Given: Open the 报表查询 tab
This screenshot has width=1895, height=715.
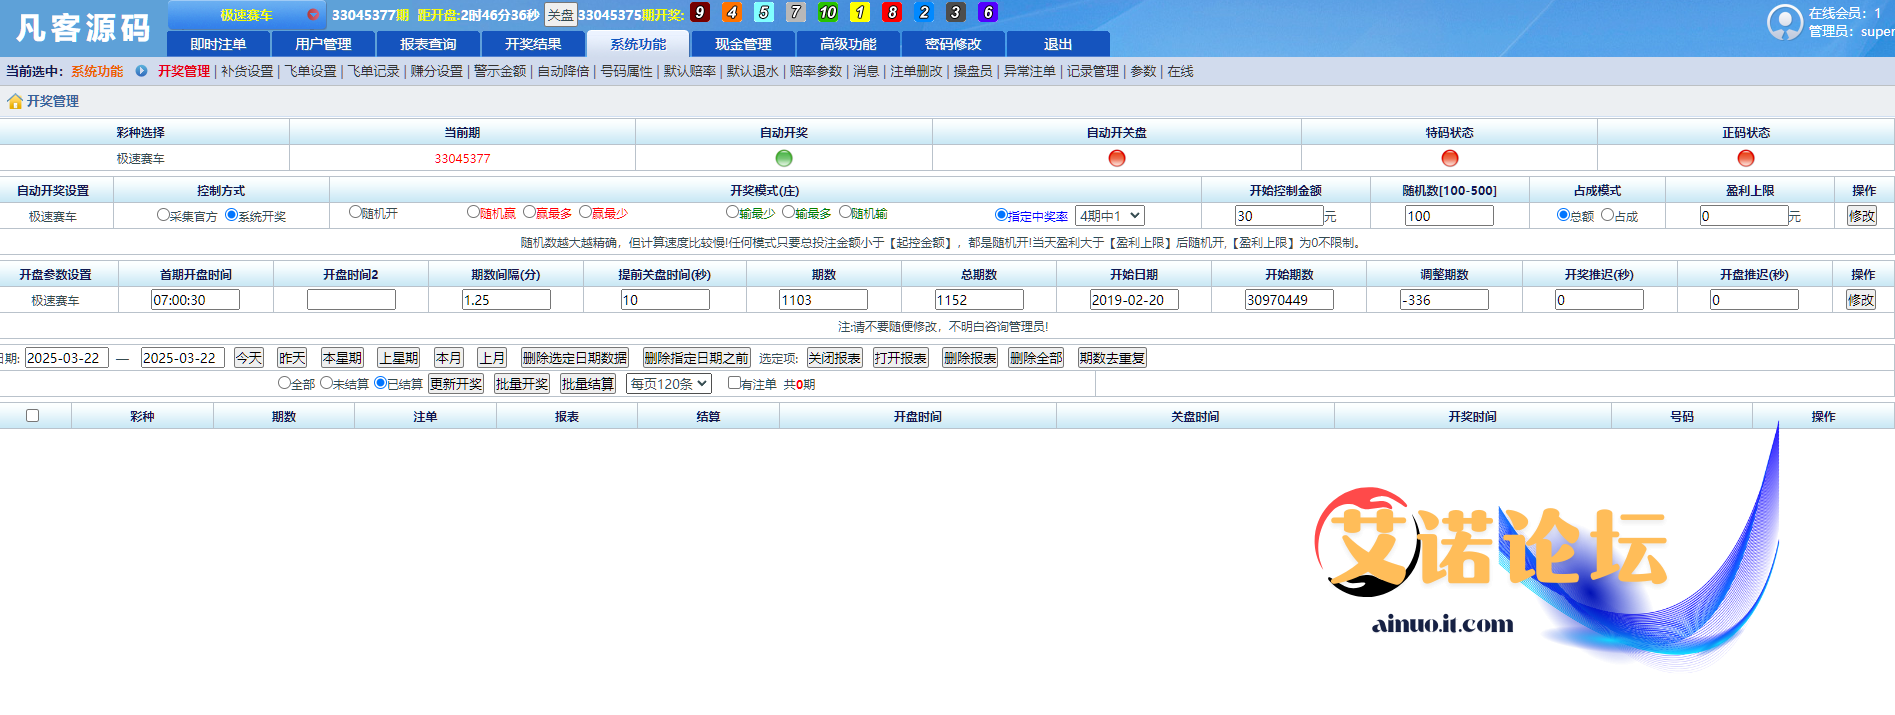Looking at the screenshot, I should tap(428, 44).
